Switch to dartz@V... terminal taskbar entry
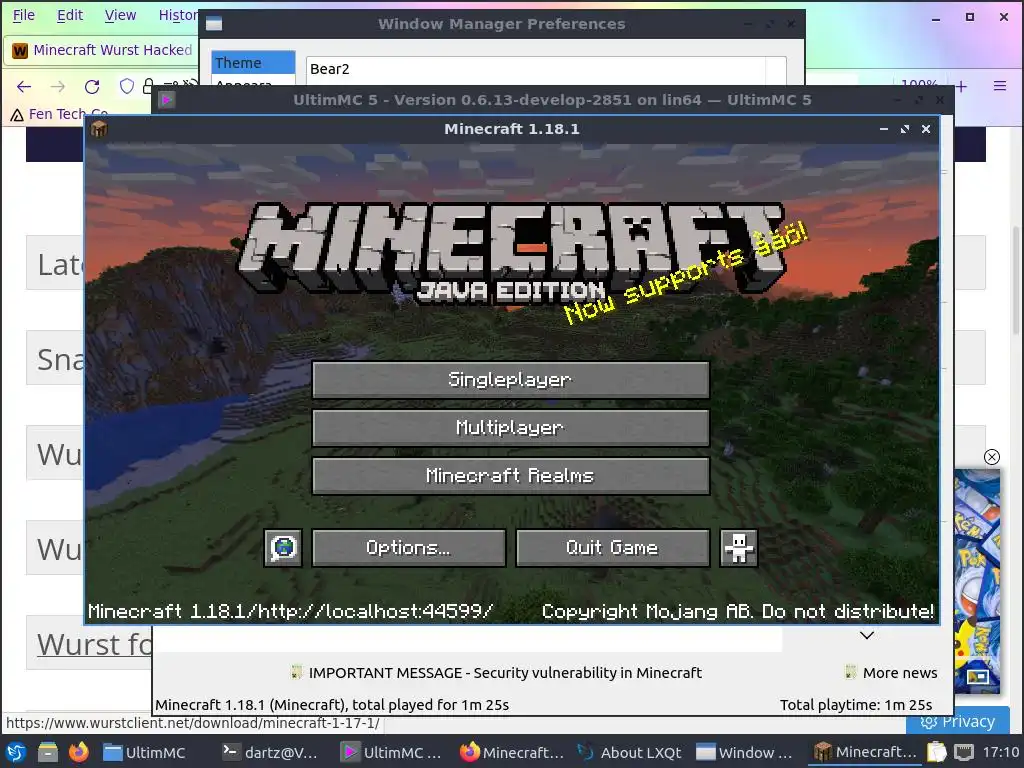 270,752
